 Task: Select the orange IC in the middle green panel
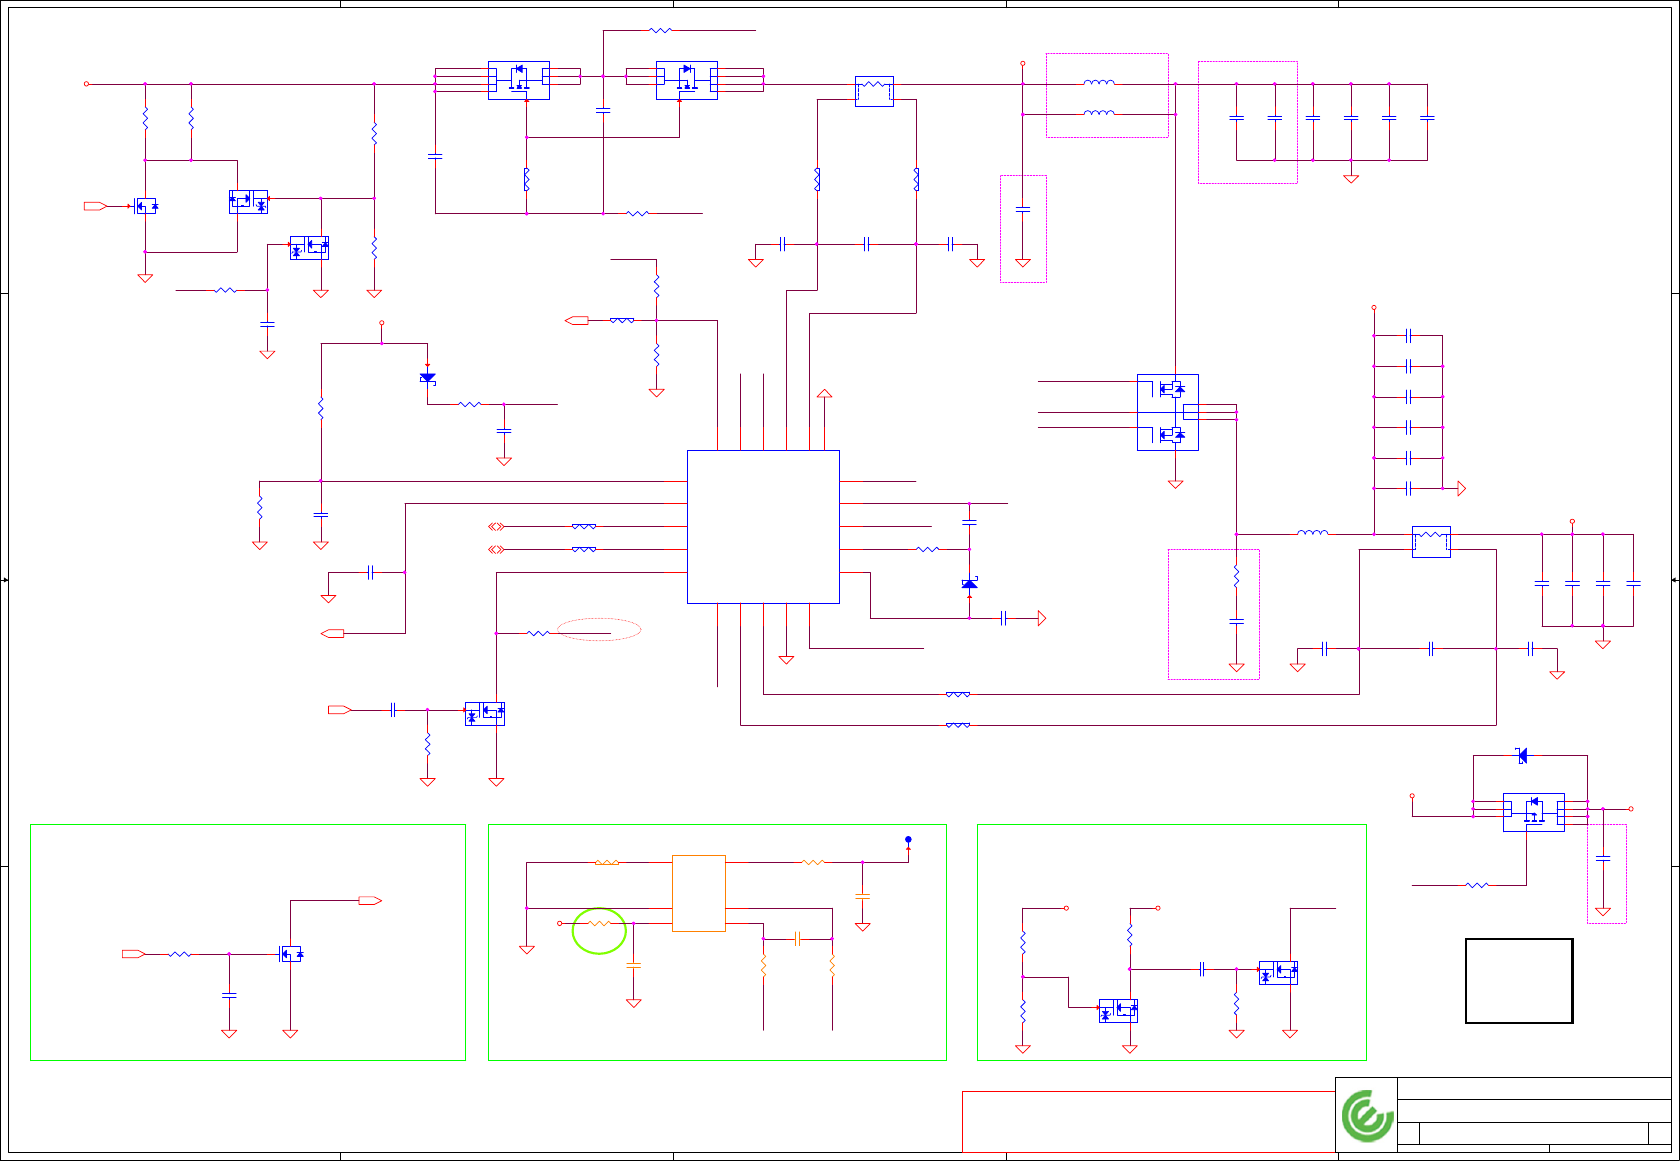(699, 893)
